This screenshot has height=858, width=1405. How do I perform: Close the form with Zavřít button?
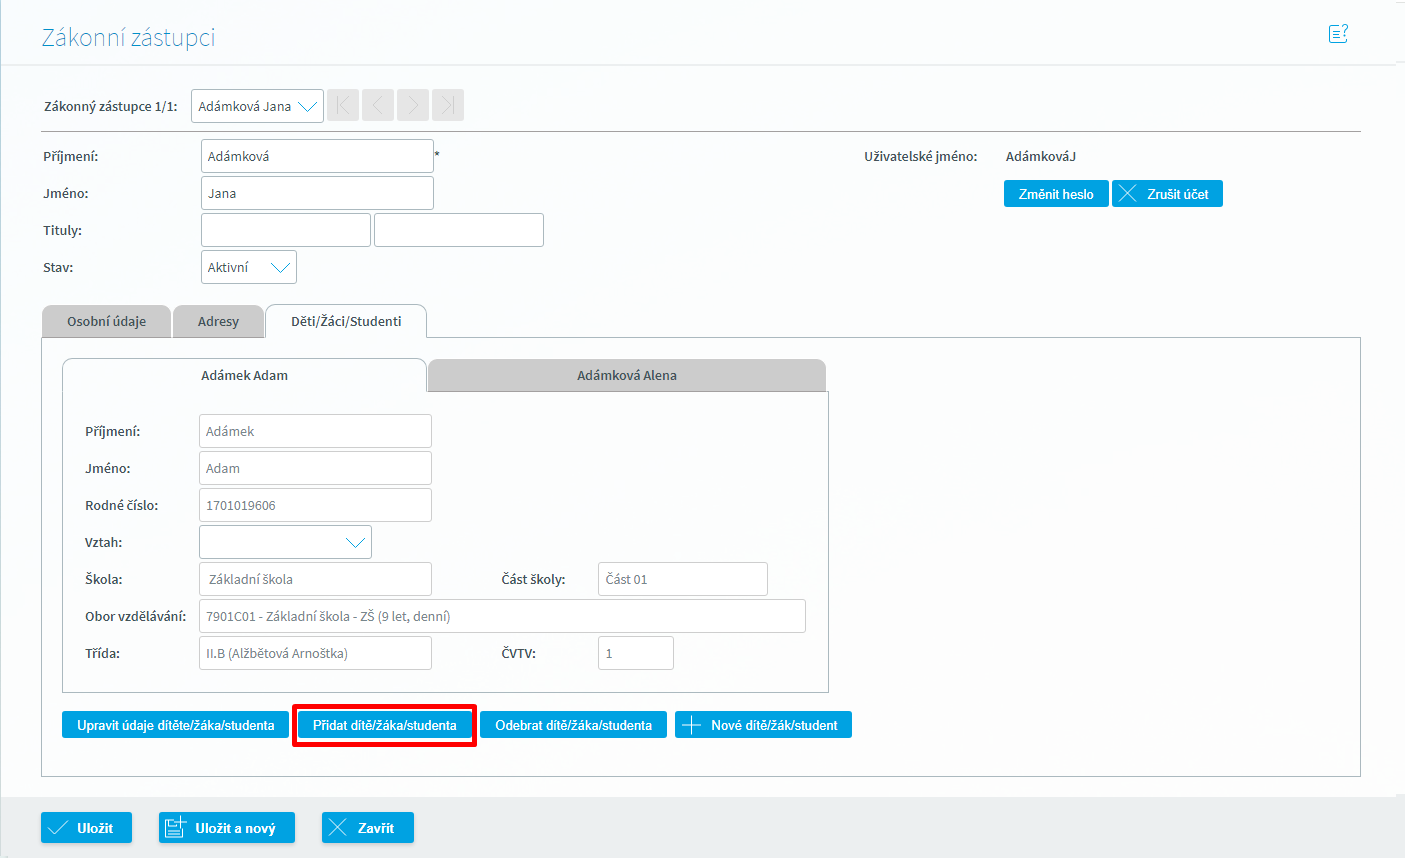pos(367,828)
